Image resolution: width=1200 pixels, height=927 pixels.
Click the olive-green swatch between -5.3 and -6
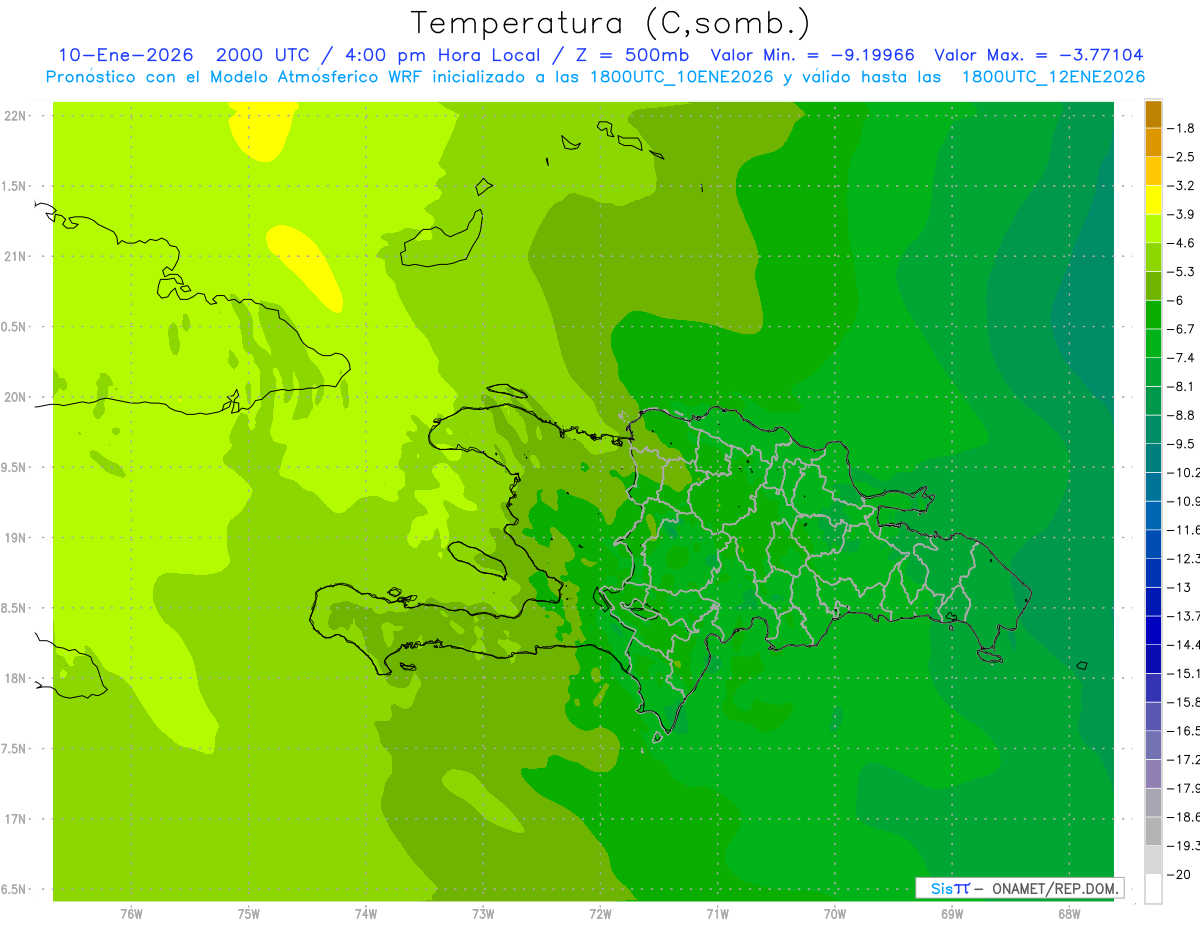[1153, 286]
